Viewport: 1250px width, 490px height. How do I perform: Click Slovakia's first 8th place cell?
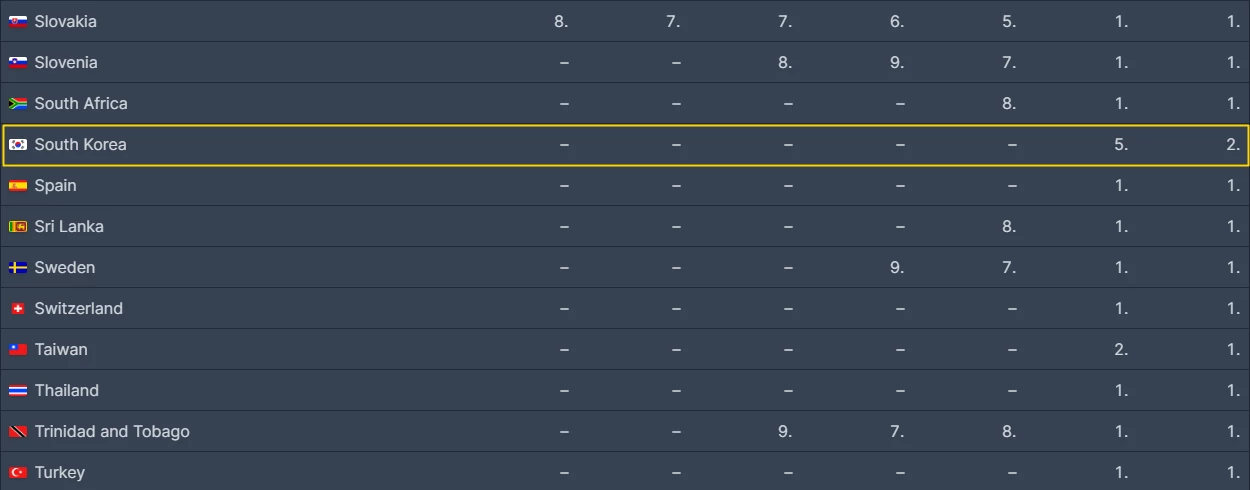pyautogui.click(x=561, y=22)
